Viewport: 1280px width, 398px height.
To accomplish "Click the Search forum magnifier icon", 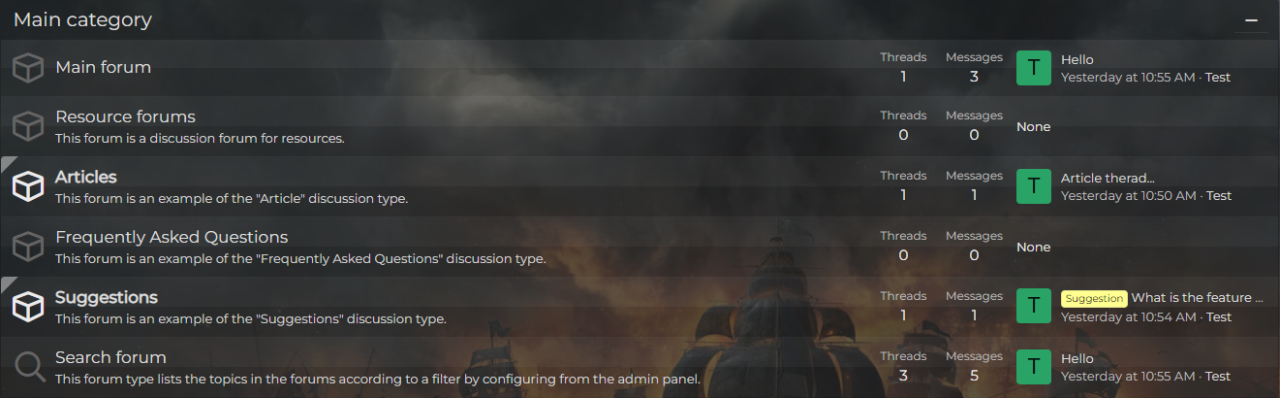I will click(x=29, y=367).
